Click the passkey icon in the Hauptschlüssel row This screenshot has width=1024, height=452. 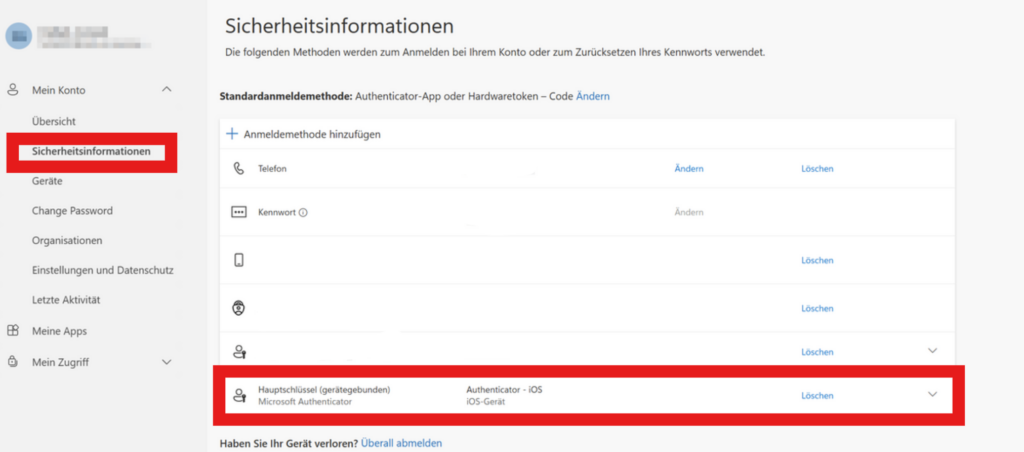pos(238,396)
